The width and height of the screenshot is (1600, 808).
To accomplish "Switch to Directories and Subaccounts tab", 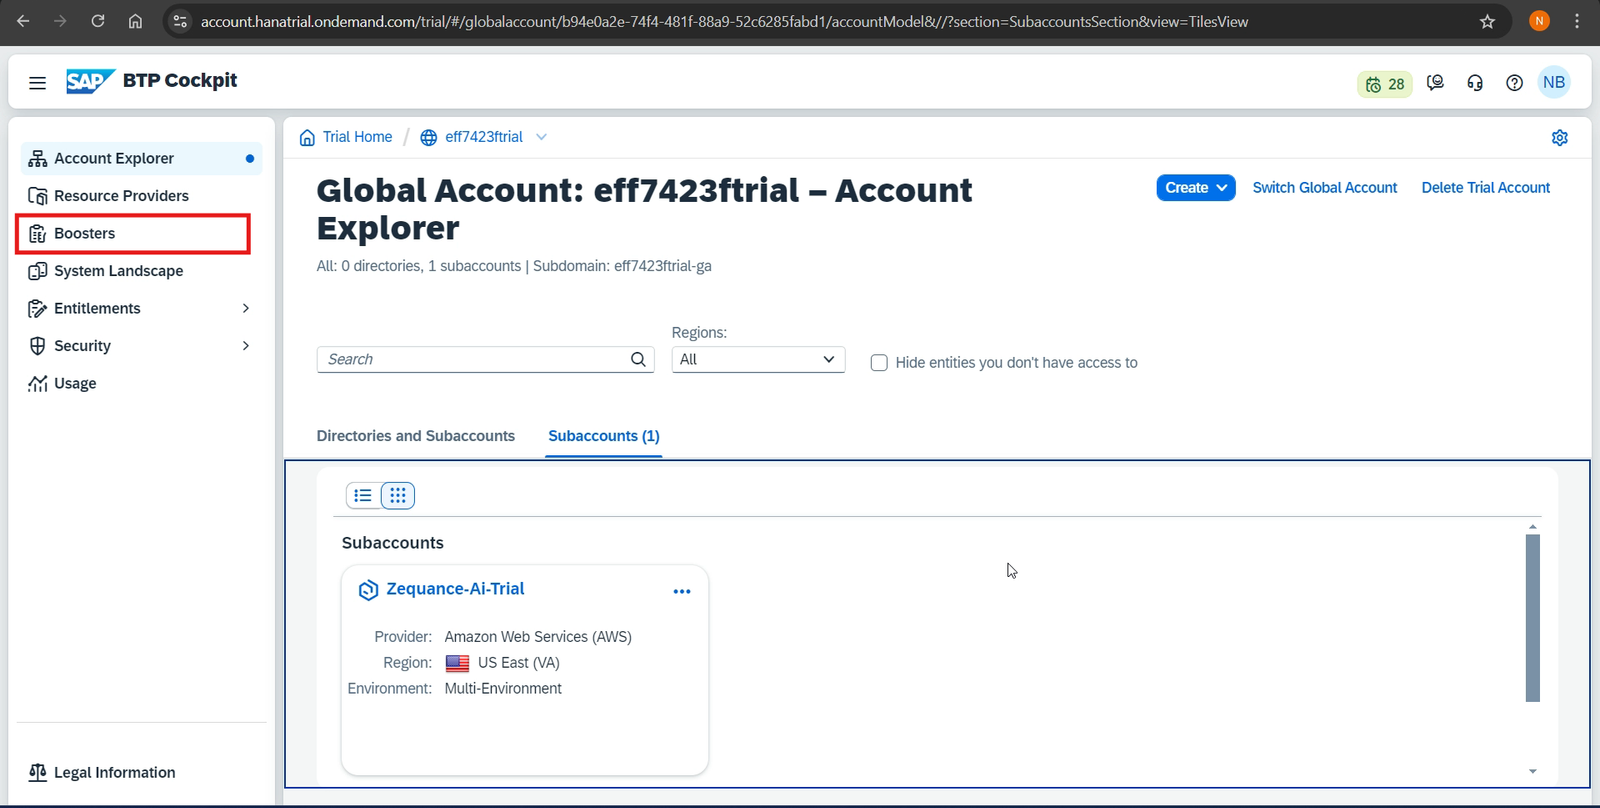I will click(x=416, y=436).
